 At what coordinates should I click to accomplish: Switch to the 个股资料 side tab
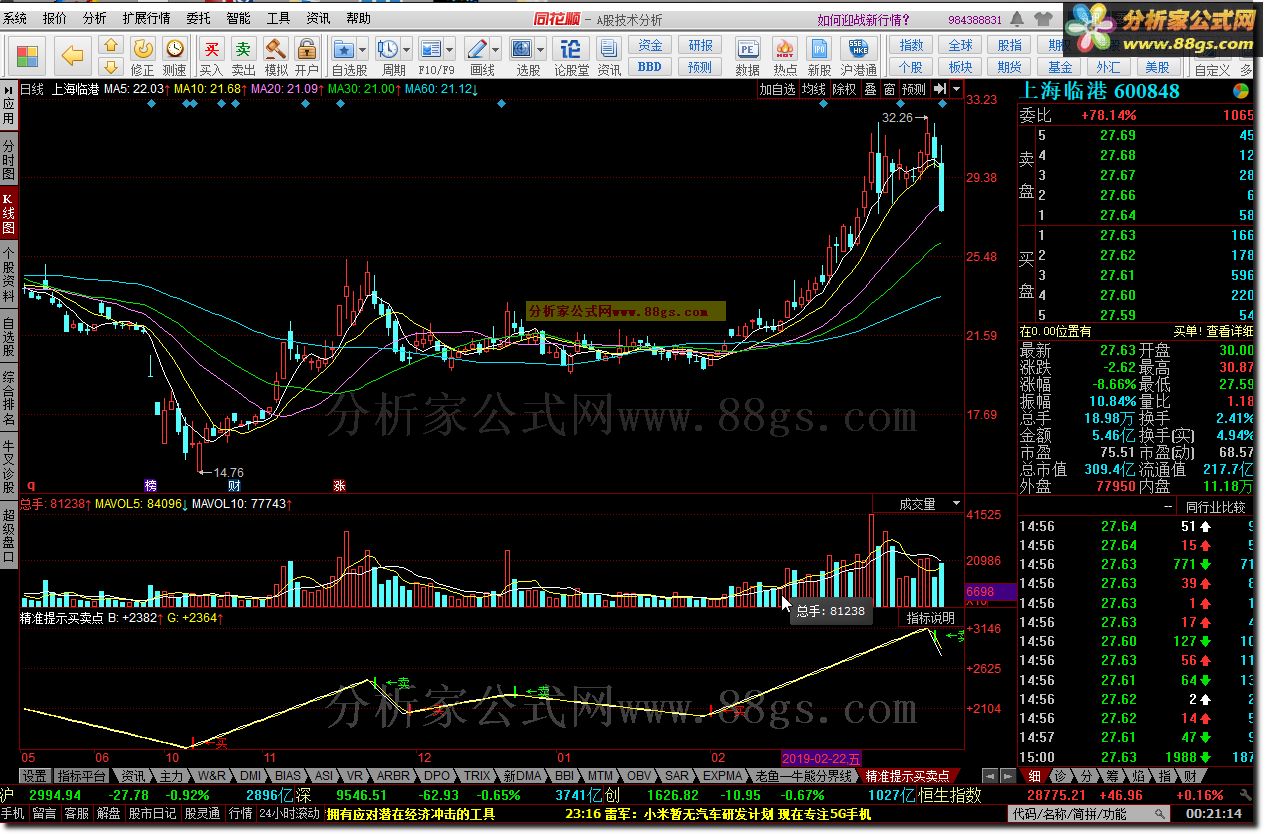[8, 273]
